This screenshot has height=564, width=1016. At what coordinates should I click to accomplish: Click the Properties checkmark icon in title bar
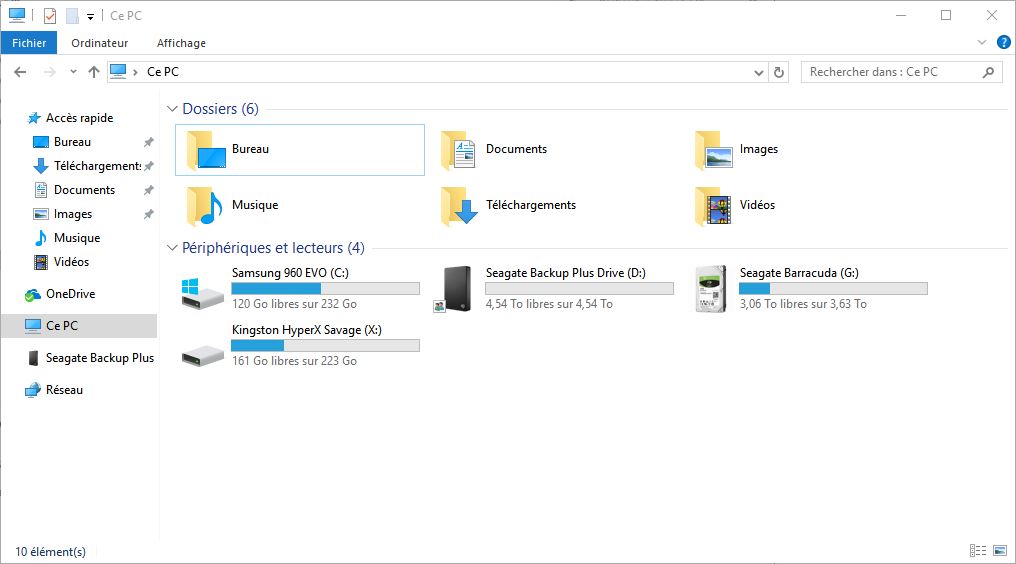[50, 16]
